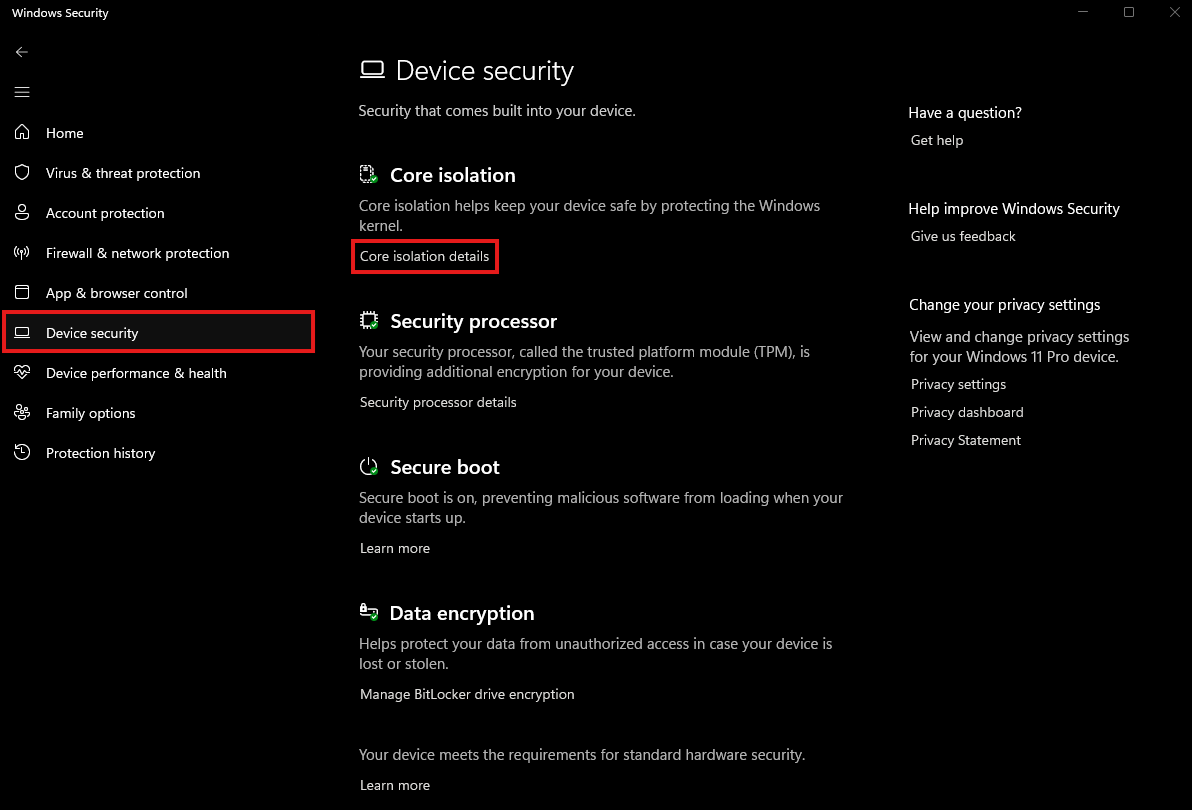Click the Home house icon

pyautogui.click(x=22, y=133)
